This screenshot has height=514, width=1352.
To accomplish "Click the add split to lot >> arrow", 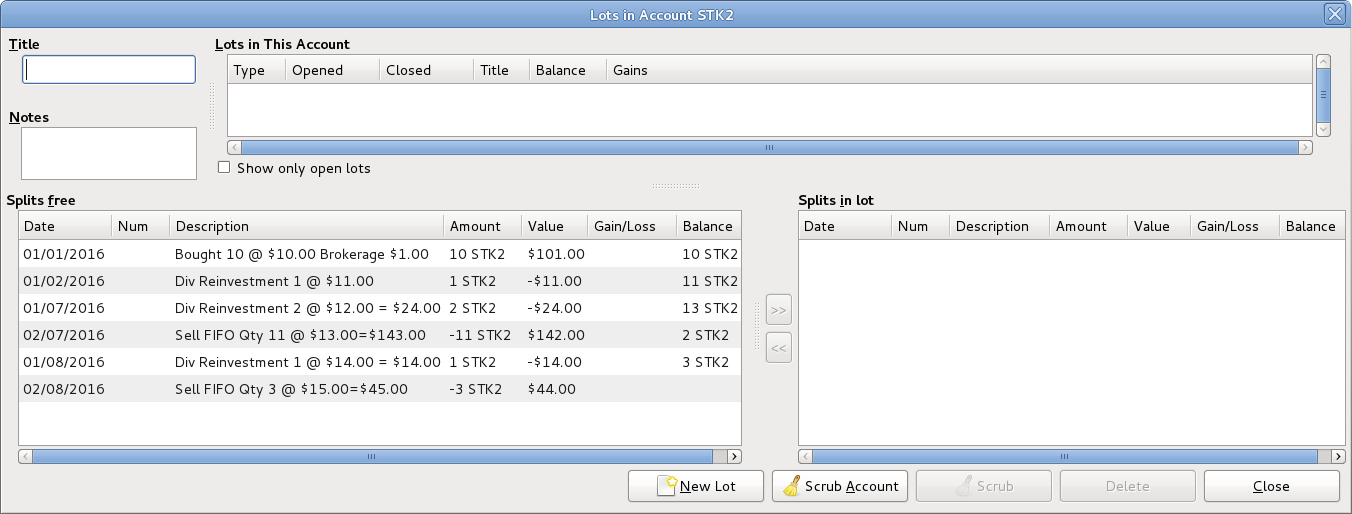I will [778, 310].
